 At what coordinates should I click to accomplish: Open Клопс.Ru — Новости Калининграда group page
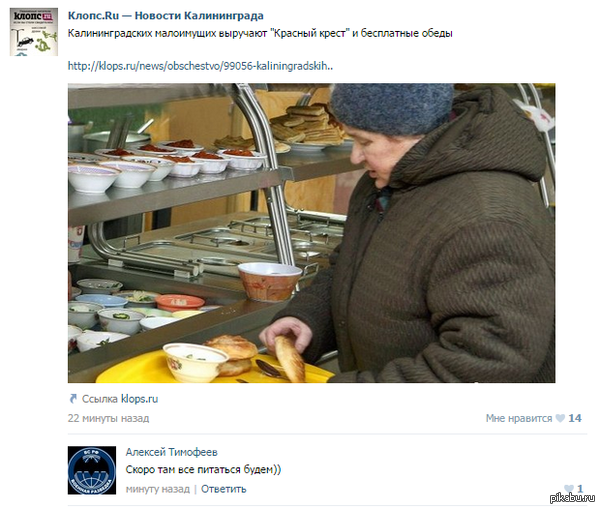(x=166, y=16)
